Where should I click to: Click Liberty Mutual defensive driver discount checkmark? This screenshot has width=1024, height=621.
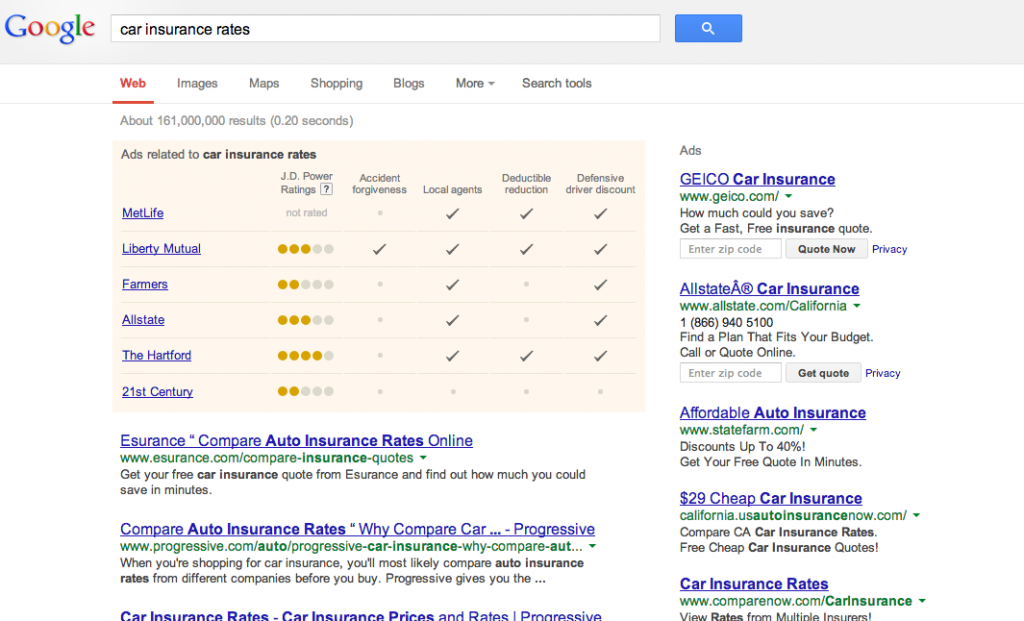pos(601,249)
